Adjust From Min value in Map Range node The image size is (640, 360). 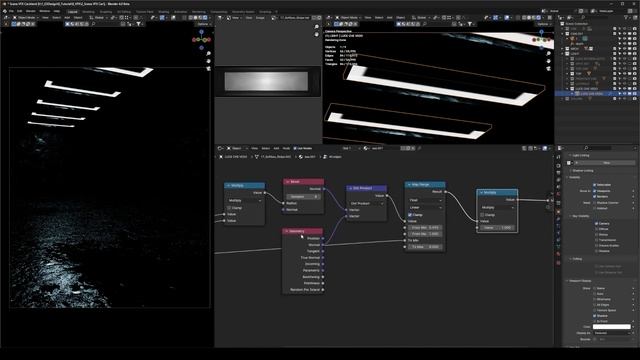pos(425,227)
